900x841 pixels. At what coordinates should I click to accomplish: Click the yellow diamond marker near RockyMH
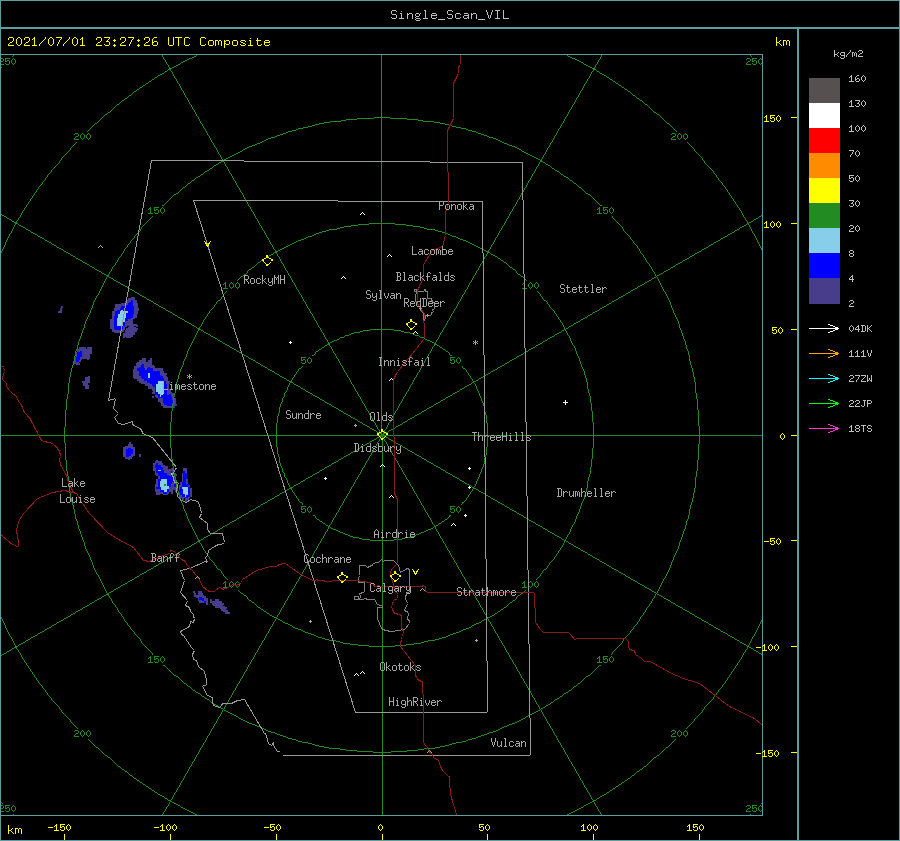267,261
